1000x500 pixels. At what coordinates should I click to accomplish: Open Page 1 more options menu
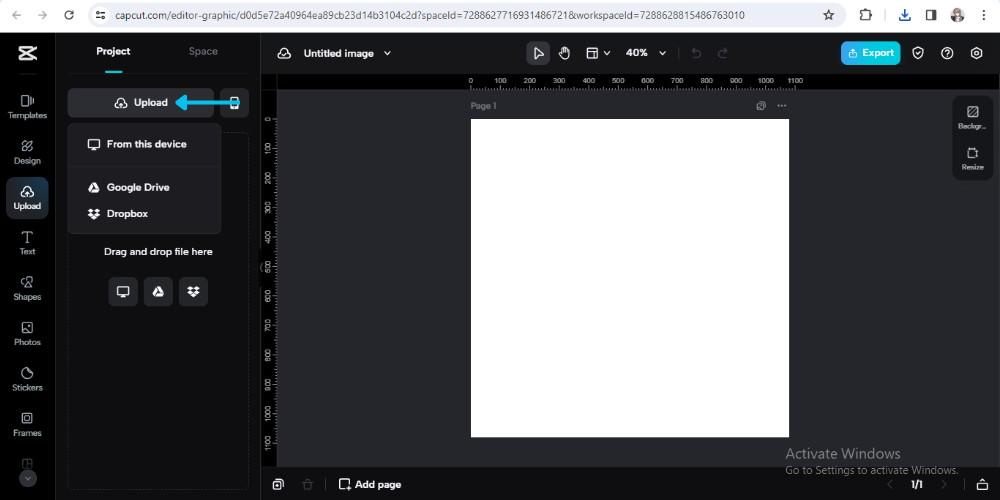click(x=782, y=106)
